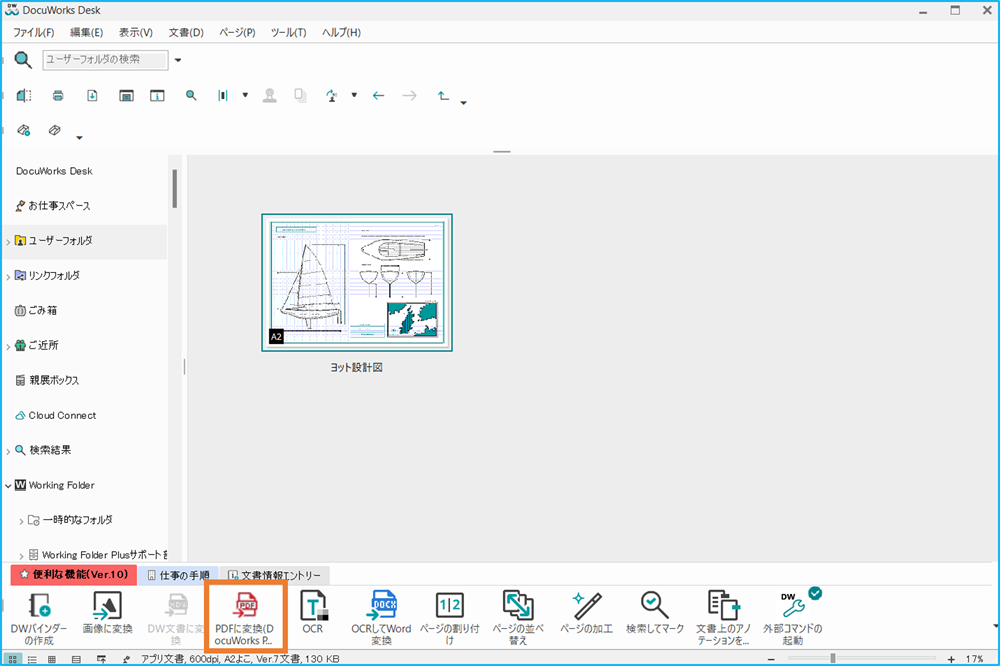Open overflow arrow in second toolbar row

pos(79,137)
